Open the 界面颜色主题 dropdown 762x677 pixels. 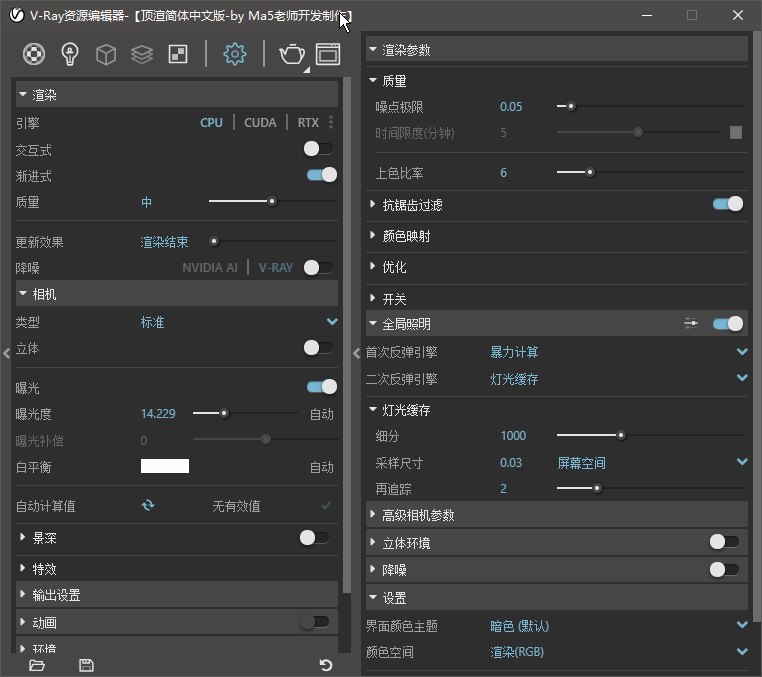742,625
